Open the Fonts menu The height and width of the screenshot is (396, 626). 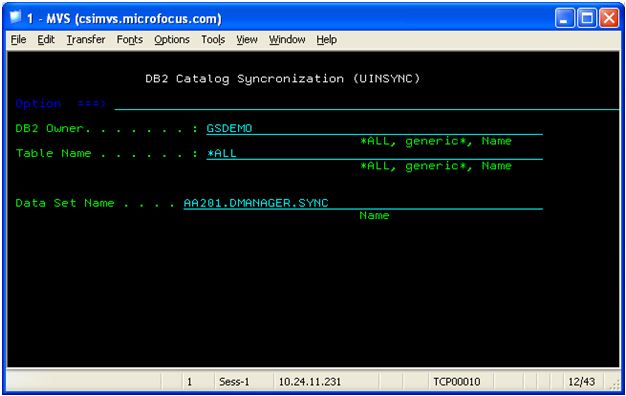click(129, 40)
